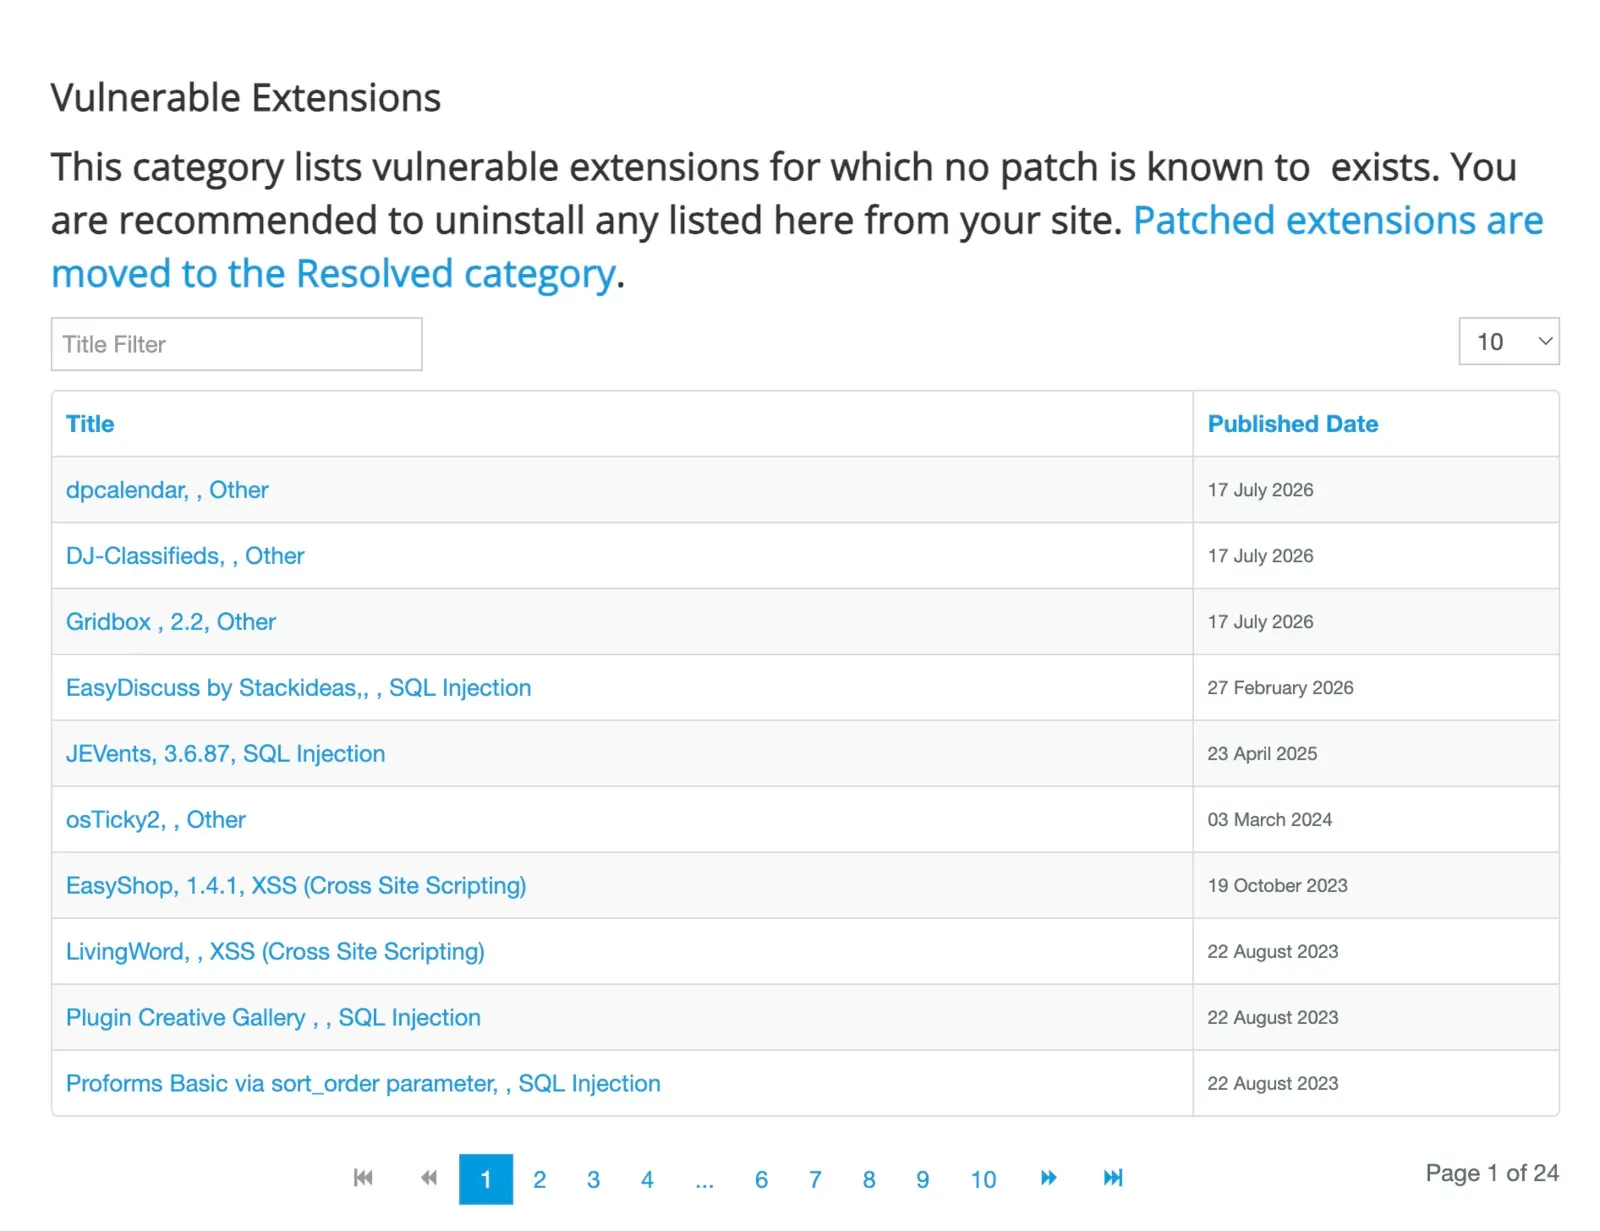
Task: Jump to last page using the skip-end icon
Action: tap(1113, 1178)
